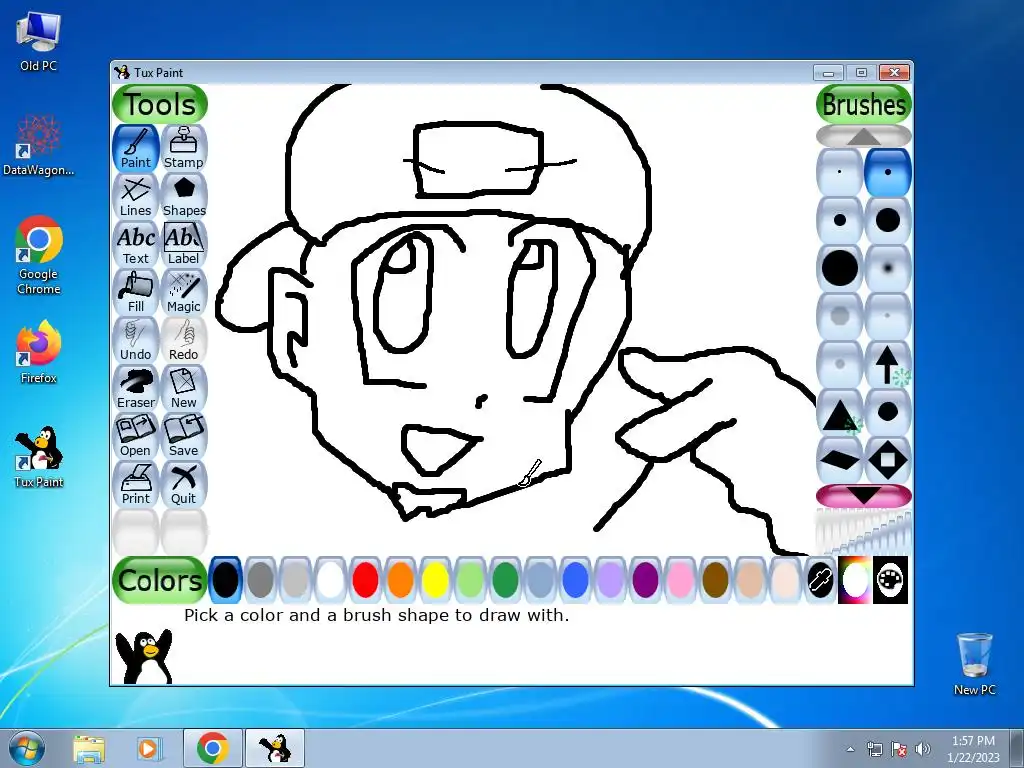1024x768 pixels.
Task: Choose the medium round brush
Action: (840, 220)
